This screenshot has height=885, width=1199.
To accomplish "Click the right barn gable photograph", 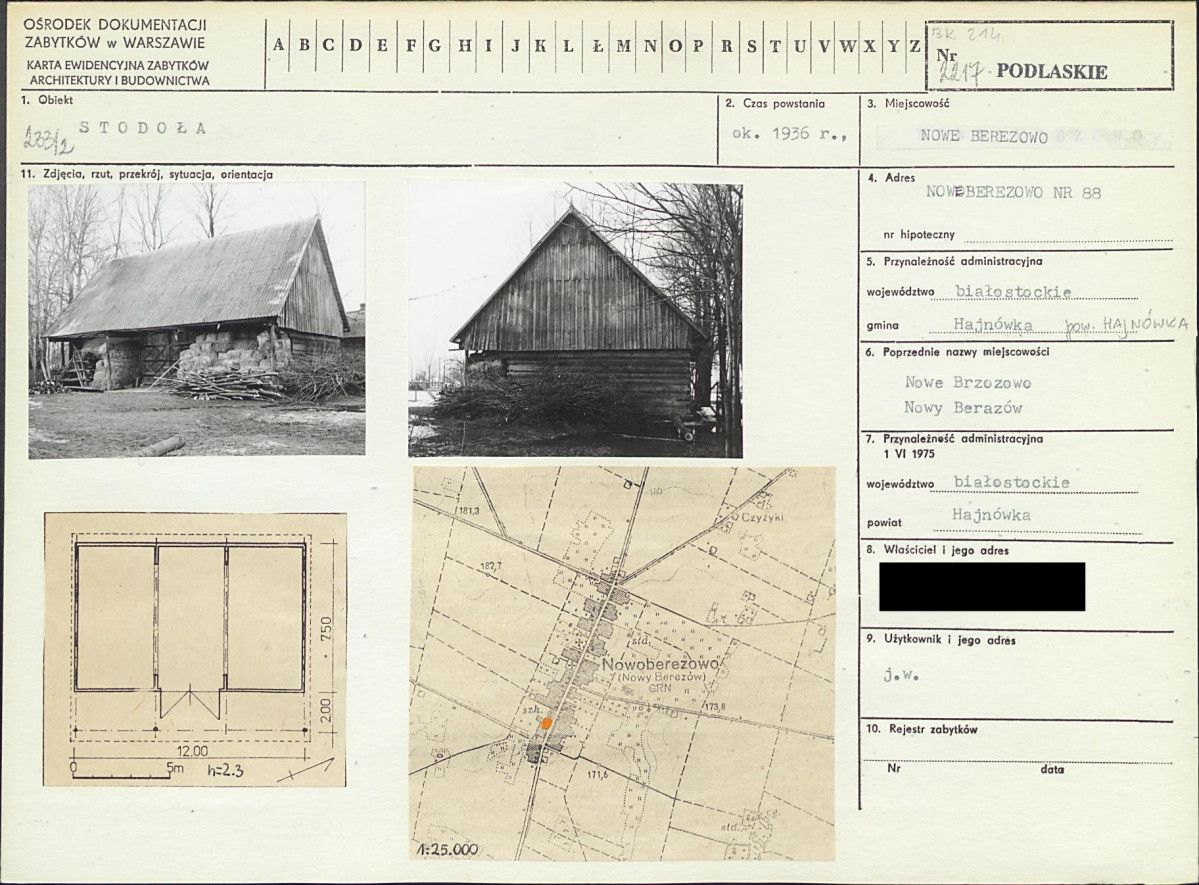I will tap(575, 320).
